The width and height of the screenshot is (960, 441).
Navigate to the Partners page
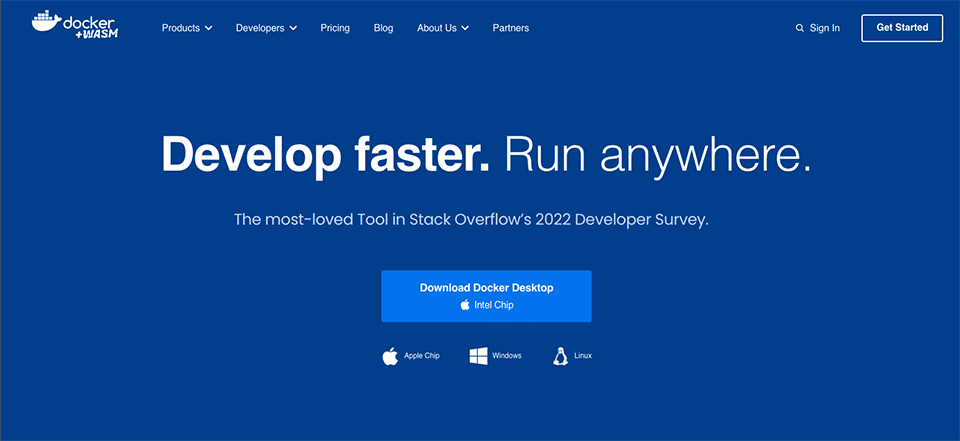tap(511, 28)
